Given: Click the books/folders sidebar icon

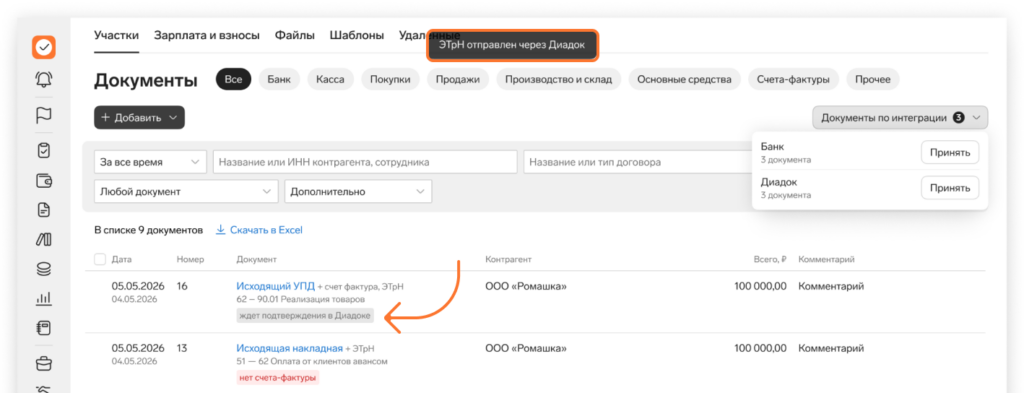Looking at the screenshot, I should 44,240.
